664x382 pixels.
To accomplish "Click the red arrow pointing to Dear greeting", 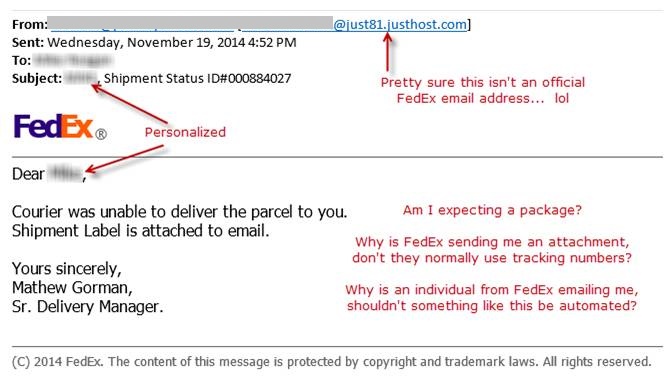I will [124, 159].
